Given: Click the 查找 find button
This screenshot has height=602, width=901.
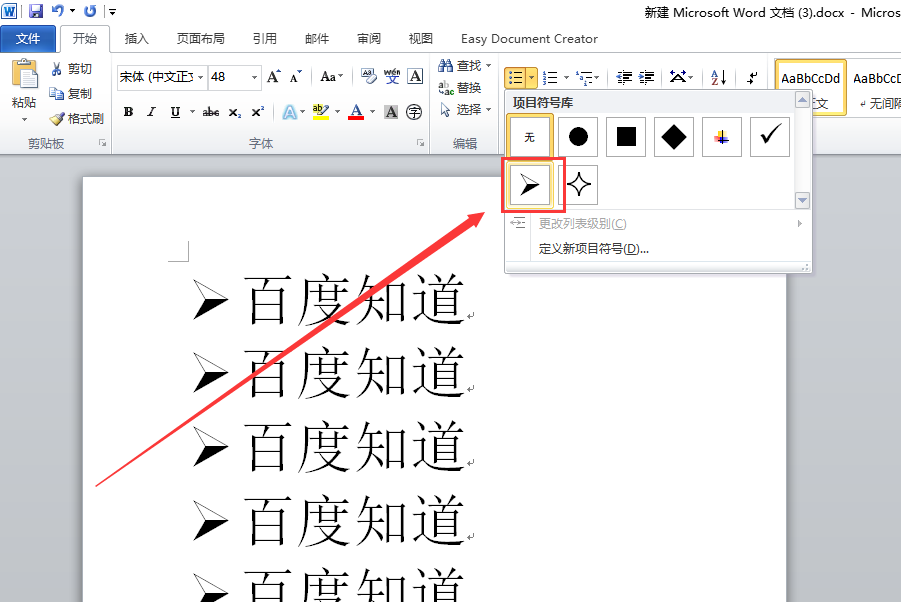Looking at the screenshot, I should pyautogui.click(x=464, y=65).
